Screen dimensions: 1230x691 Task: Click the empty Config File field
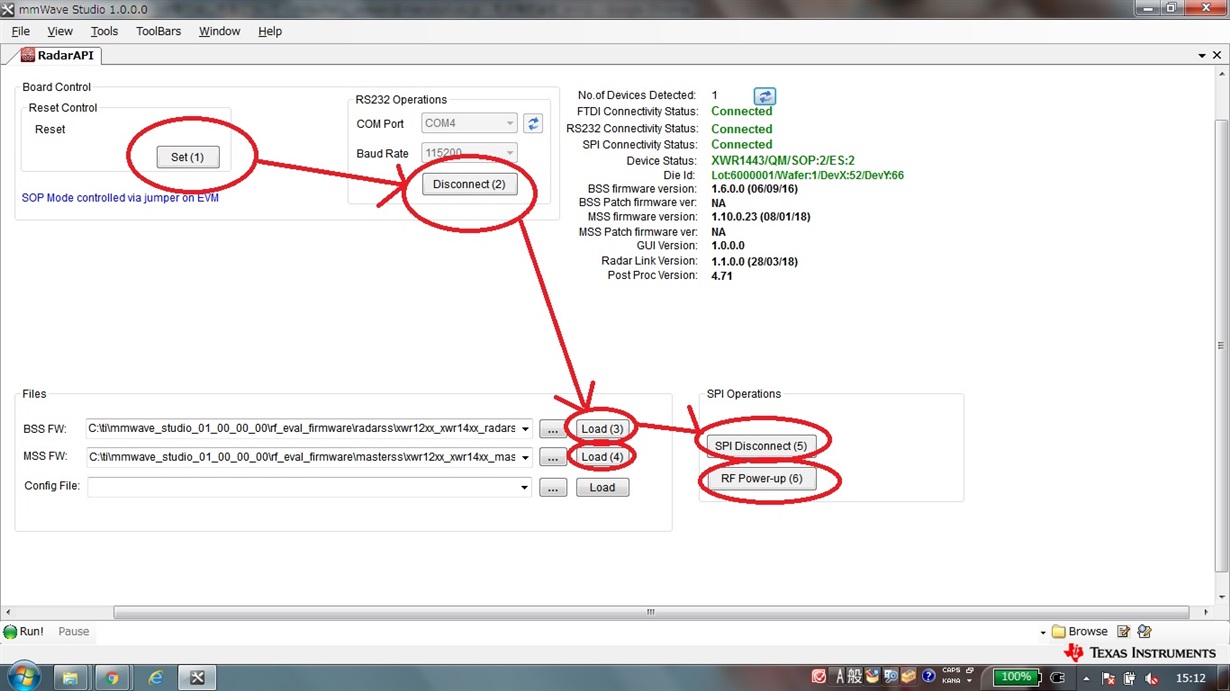coord(309,487)
